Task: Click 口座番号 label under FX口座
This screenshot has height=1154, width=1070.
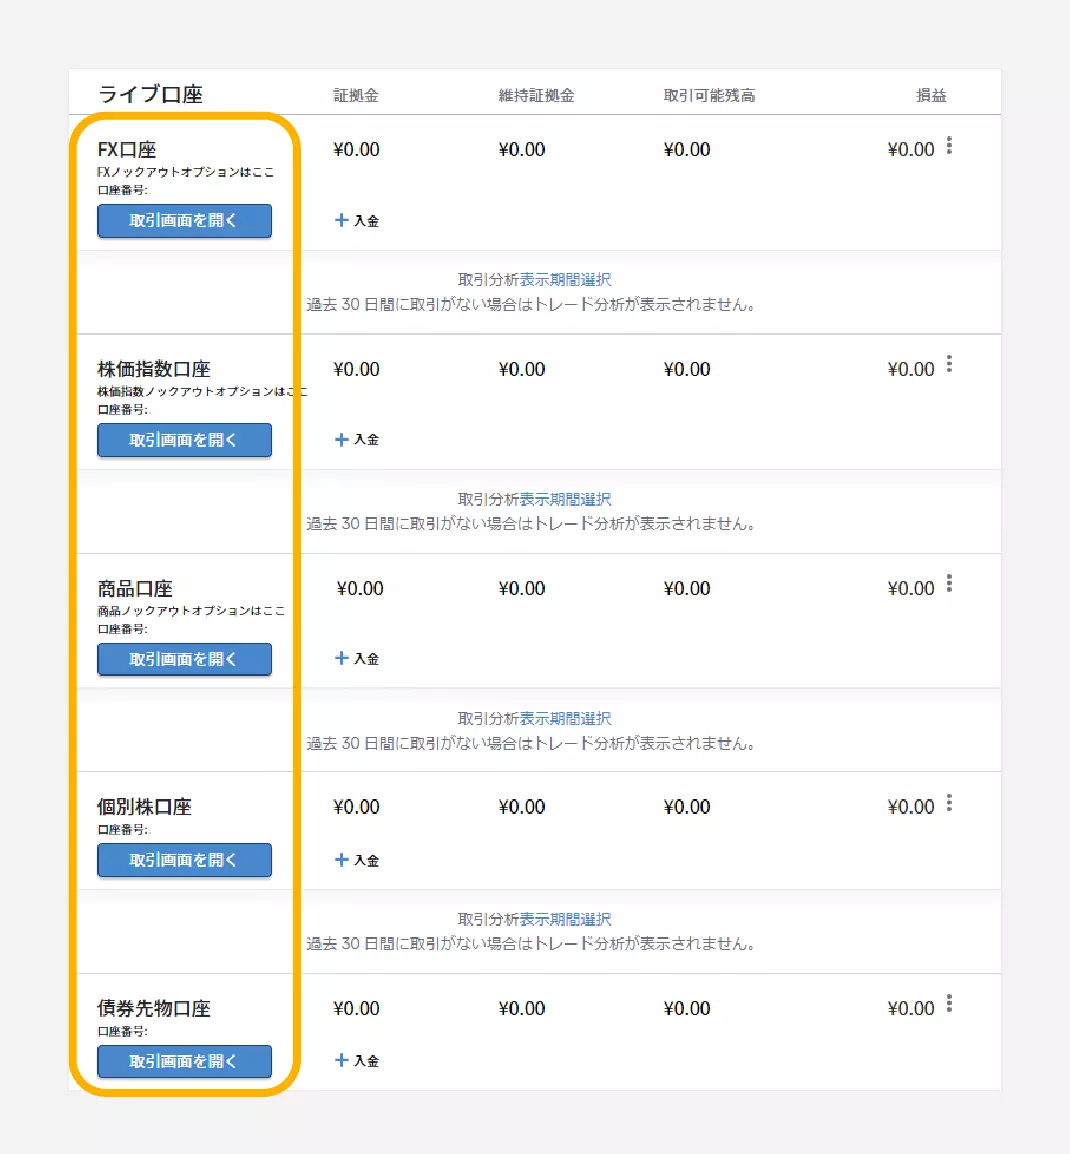Action: pos(124,190)
